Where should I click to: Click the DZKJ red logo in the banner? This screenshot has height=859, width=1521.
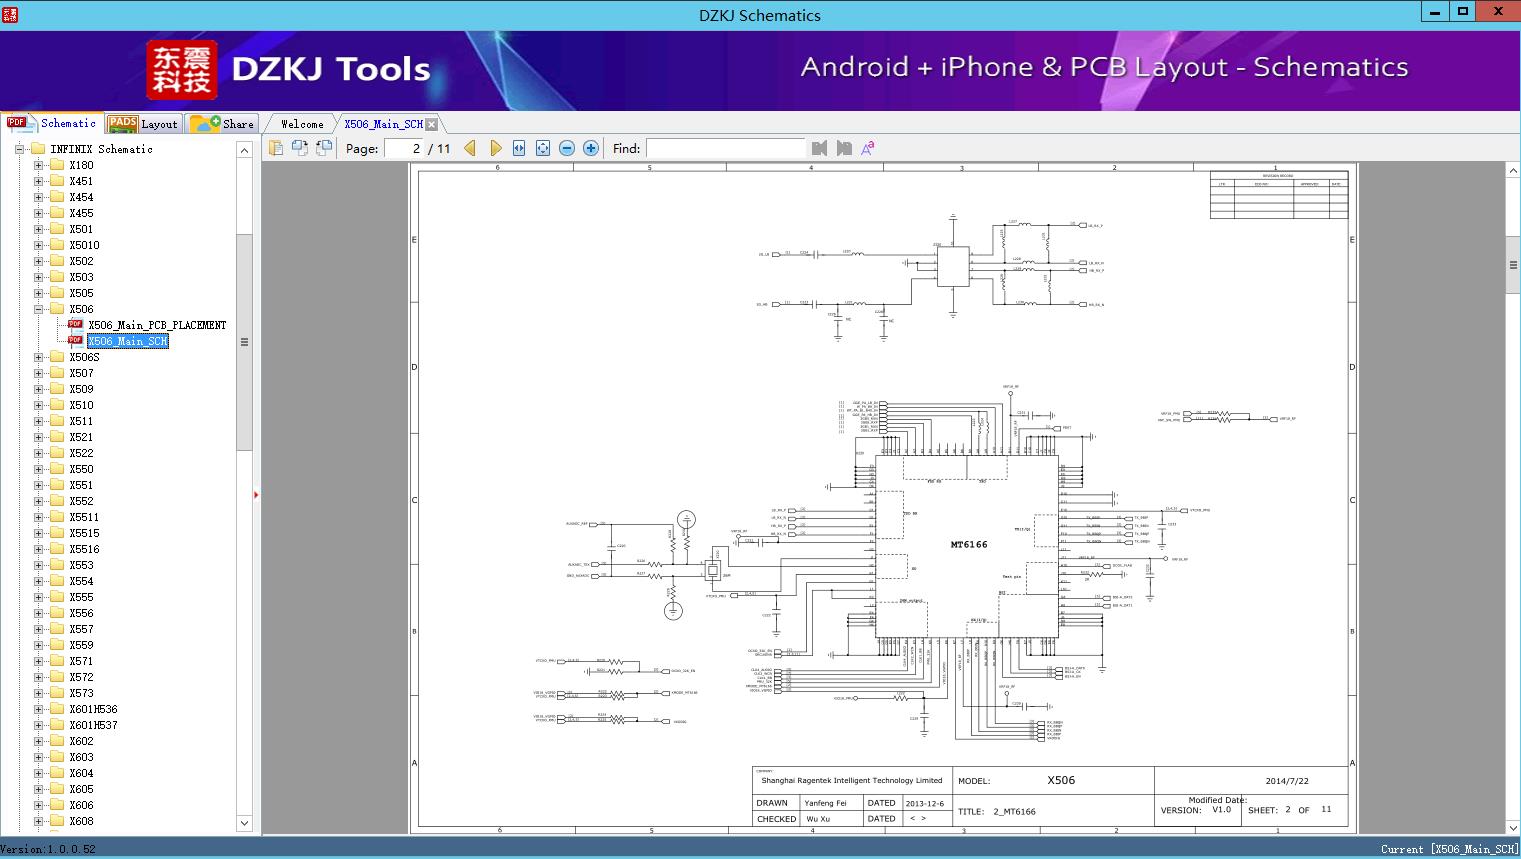click(182, 69)
